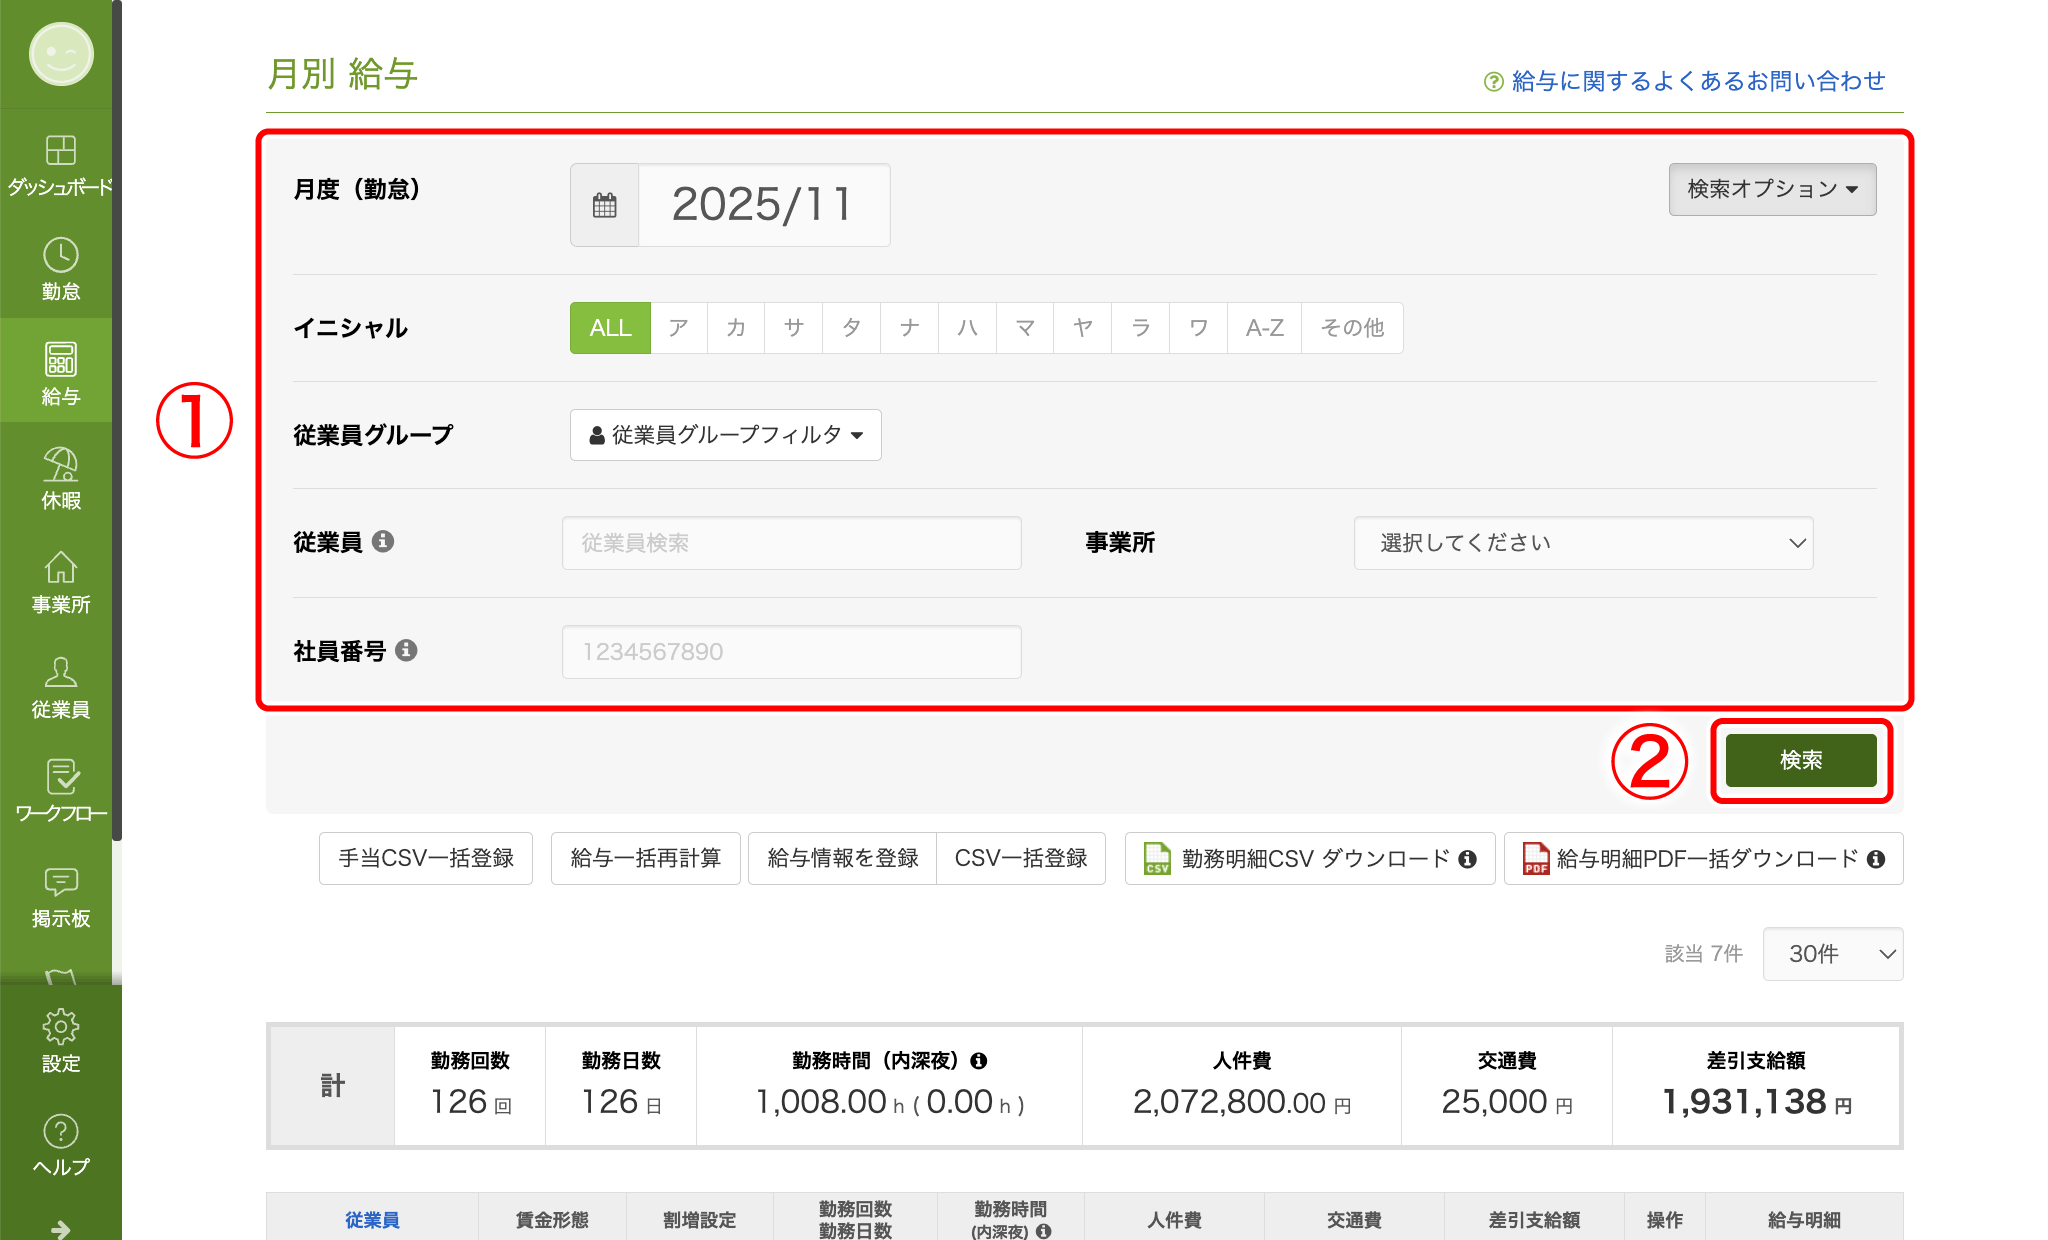This screenshot has width=2048, height=1240.
Task: Open the ダッシュボード section in the sidebar
Action: (60, 165)
